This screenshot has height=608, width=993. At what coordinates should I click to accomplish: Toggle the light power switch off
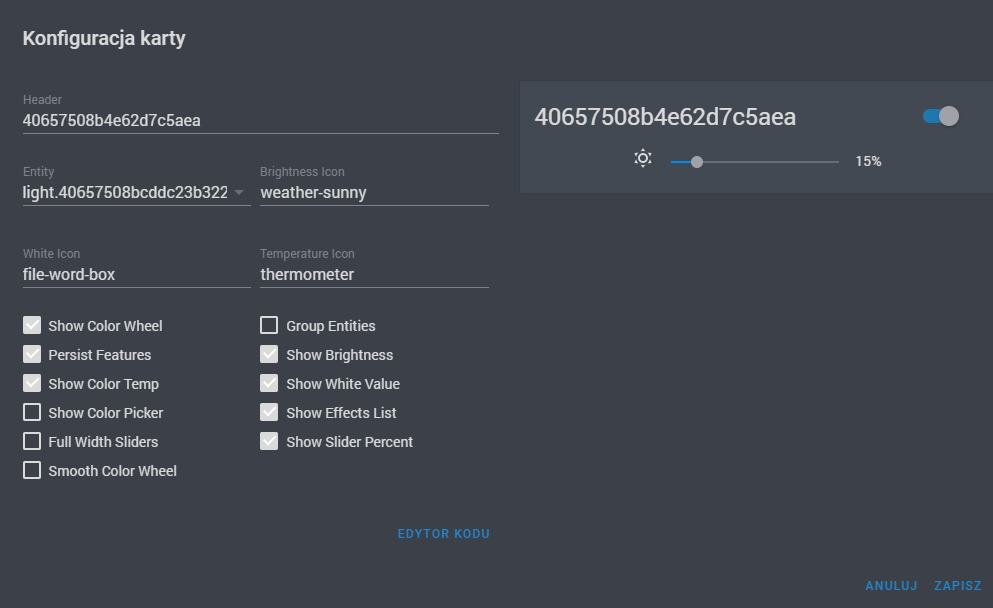pos(941,116)
